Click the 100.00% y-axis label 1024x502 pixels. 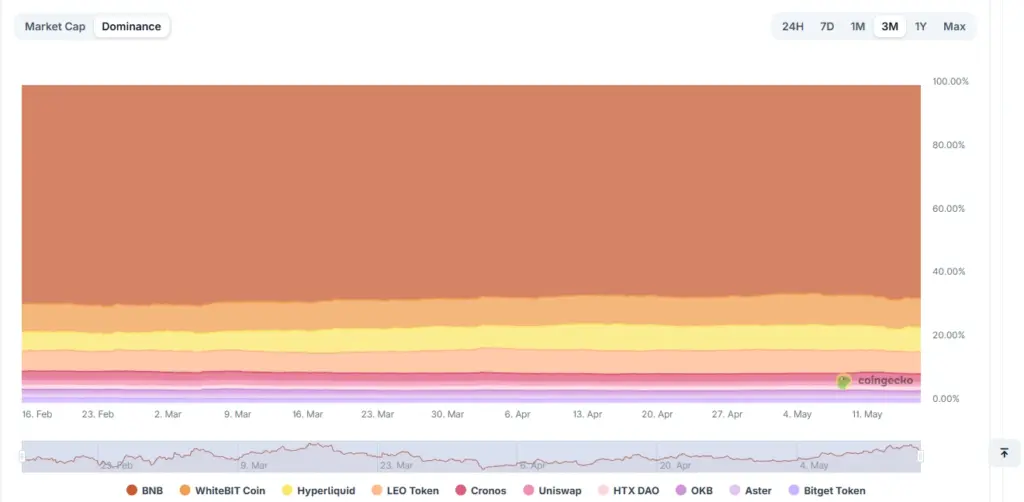tap(951, 82)
